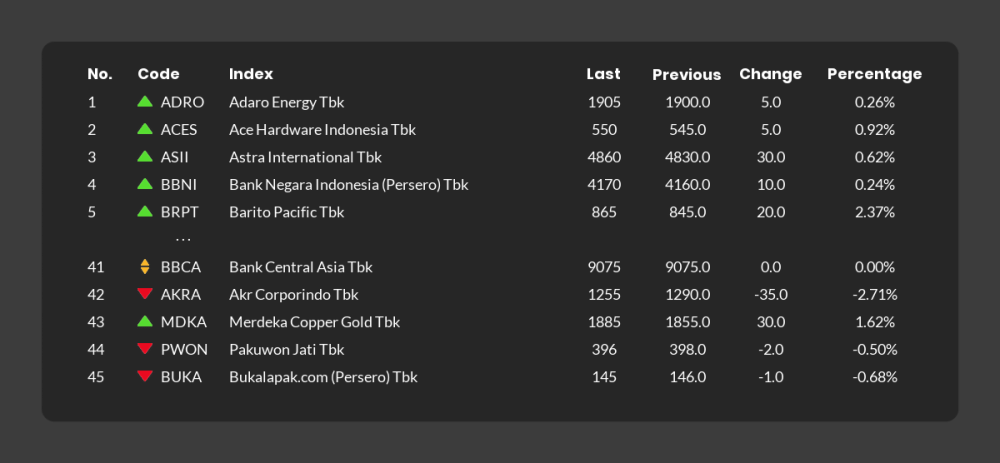This screenshot has width=1000, height=463.
Task: Expand hidden rows via the ellipsis
Action: point(183,240)
